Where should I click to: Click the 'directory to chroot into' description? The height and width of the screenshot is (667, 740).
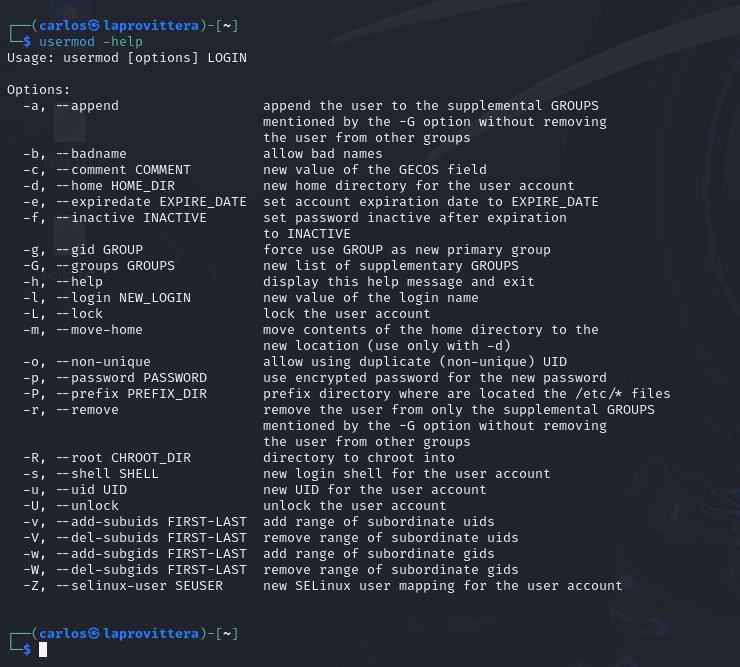[359, 458]
